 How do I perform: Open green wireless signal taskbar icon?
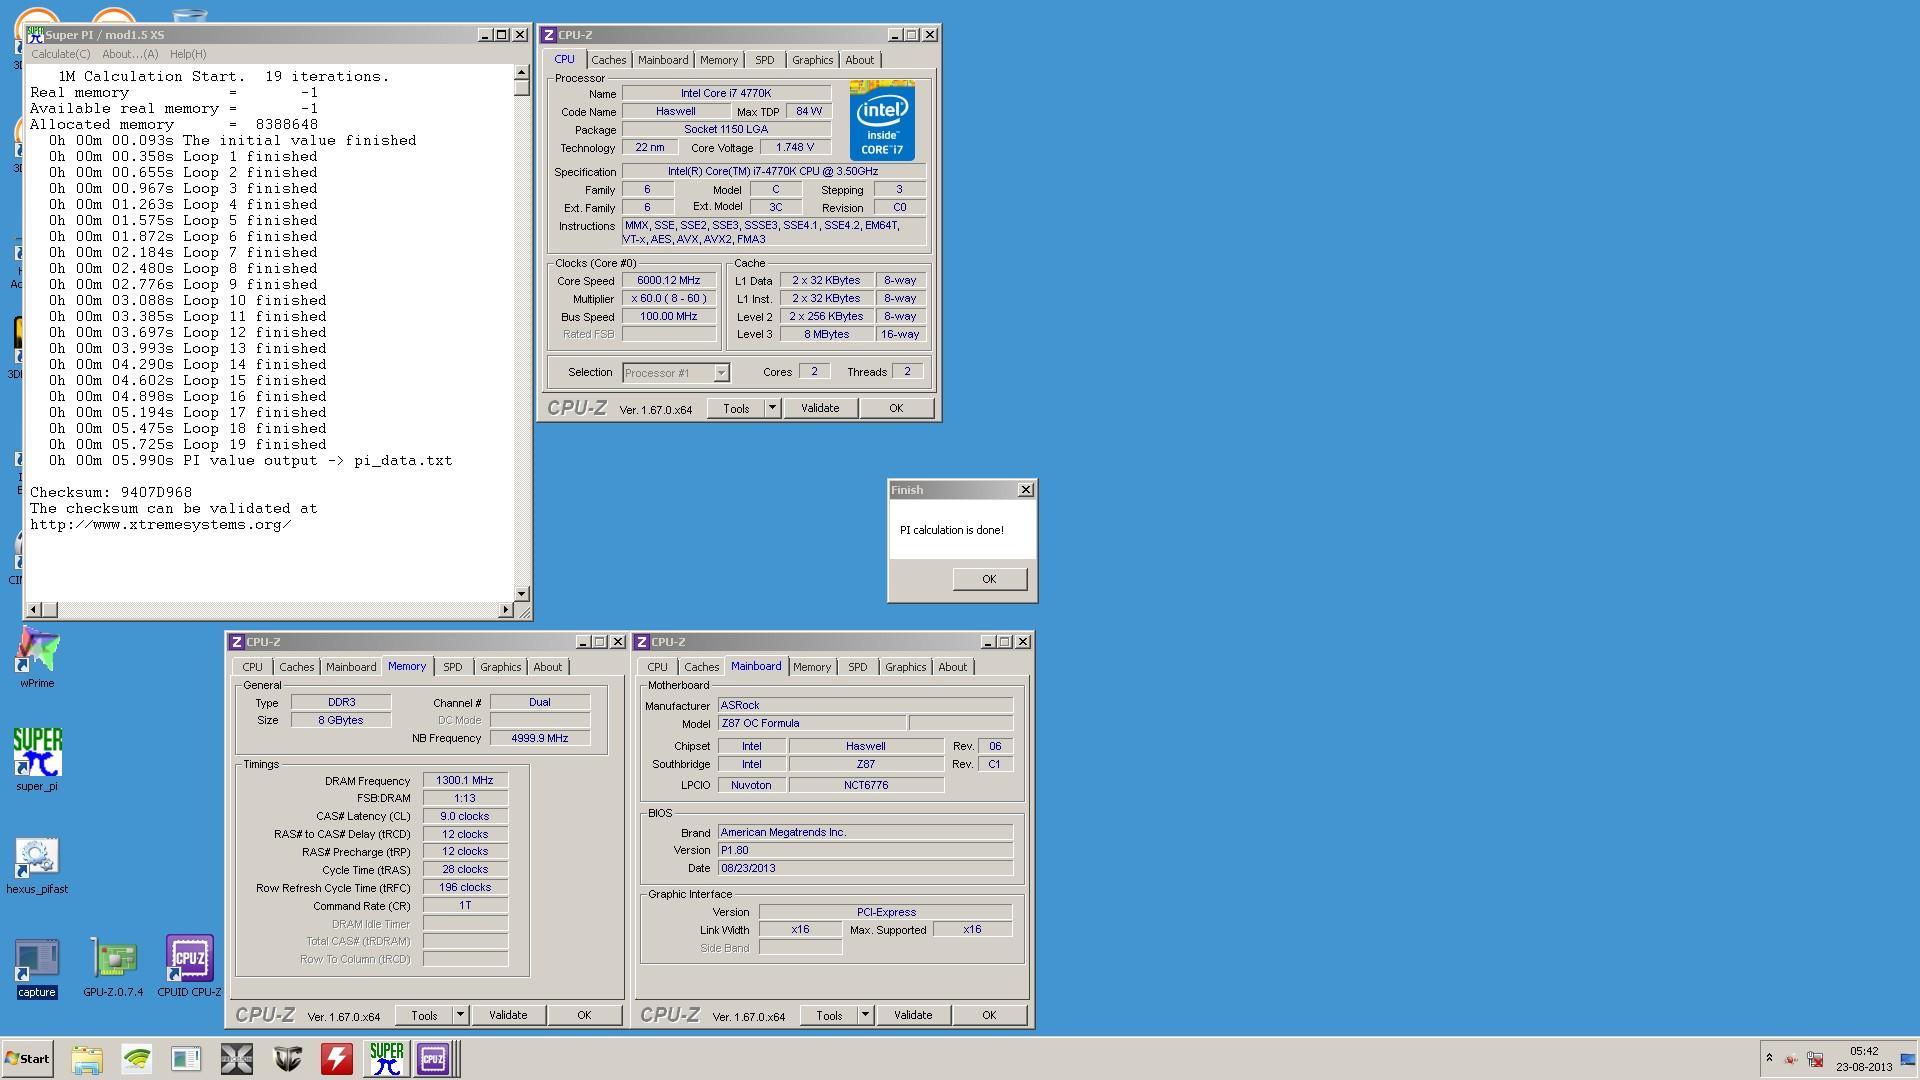(x=137, y=1059)
